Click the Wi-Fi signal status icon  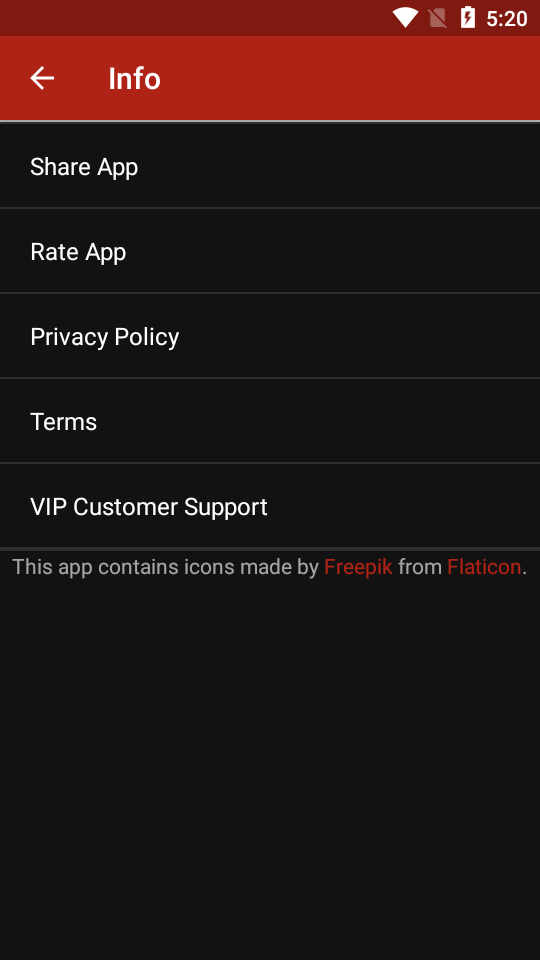coord(405,18)
